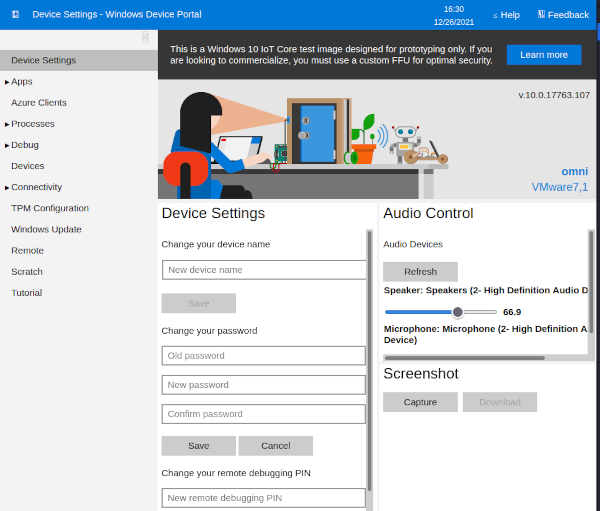The width and height of the screenshot is (600, 511).
Task: Open Windows Update page
Action: click(x=46, y=229)
